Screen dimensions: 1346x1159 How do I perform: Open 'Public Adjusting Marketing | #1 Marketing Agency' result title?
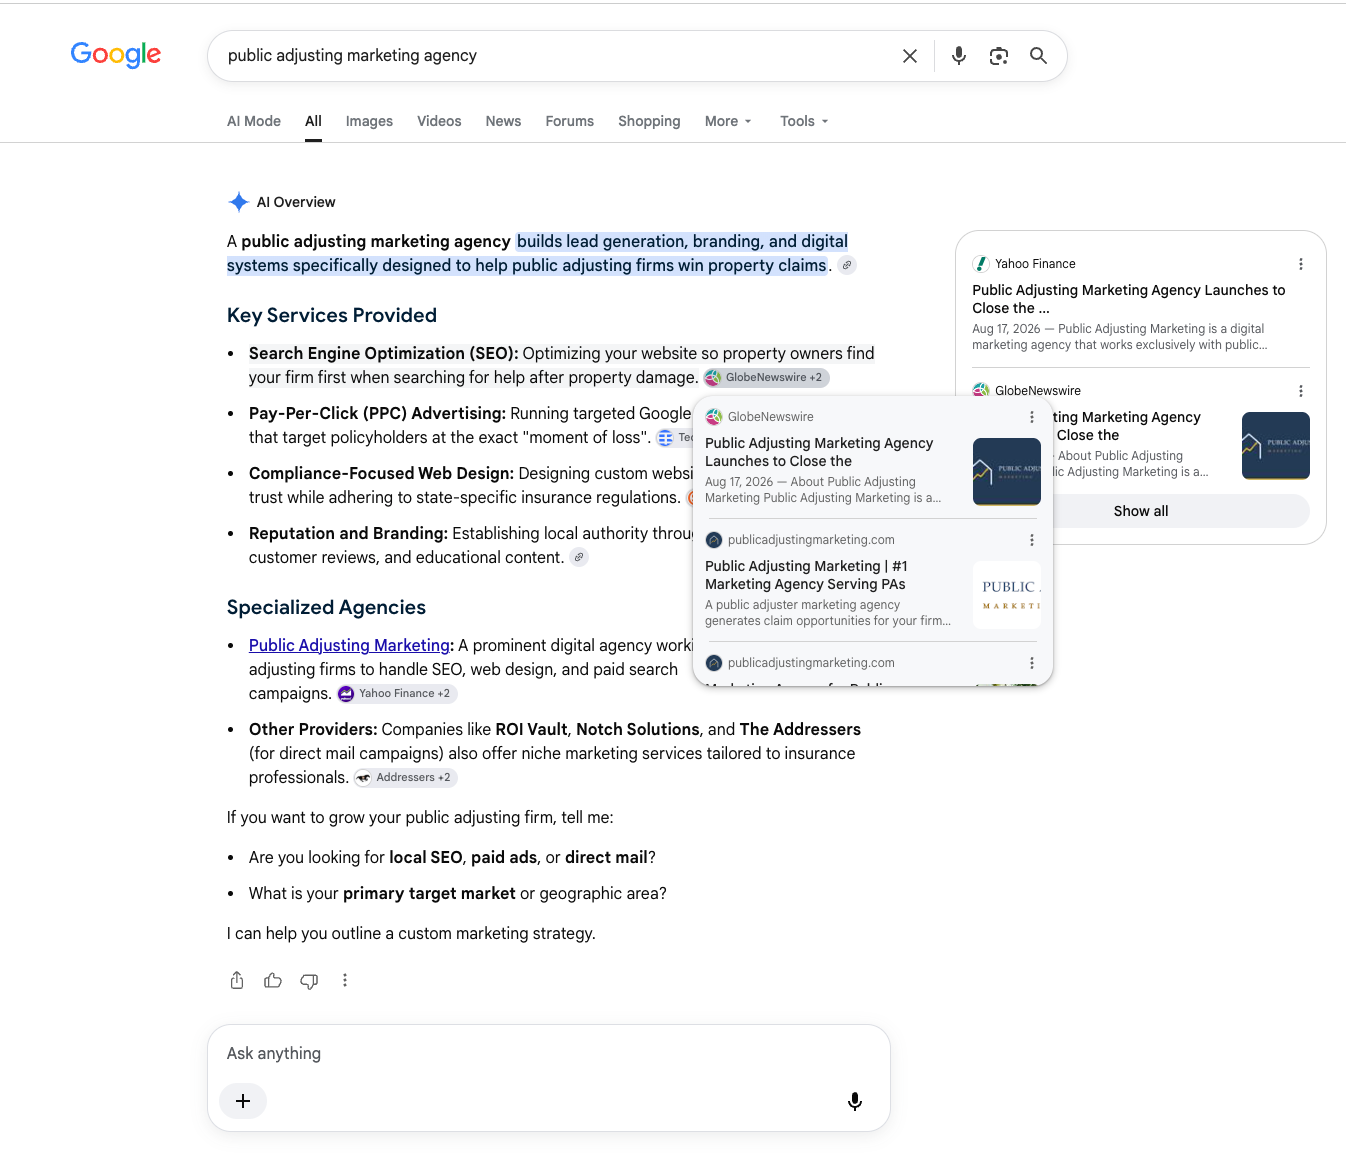[x=806, y=575]
